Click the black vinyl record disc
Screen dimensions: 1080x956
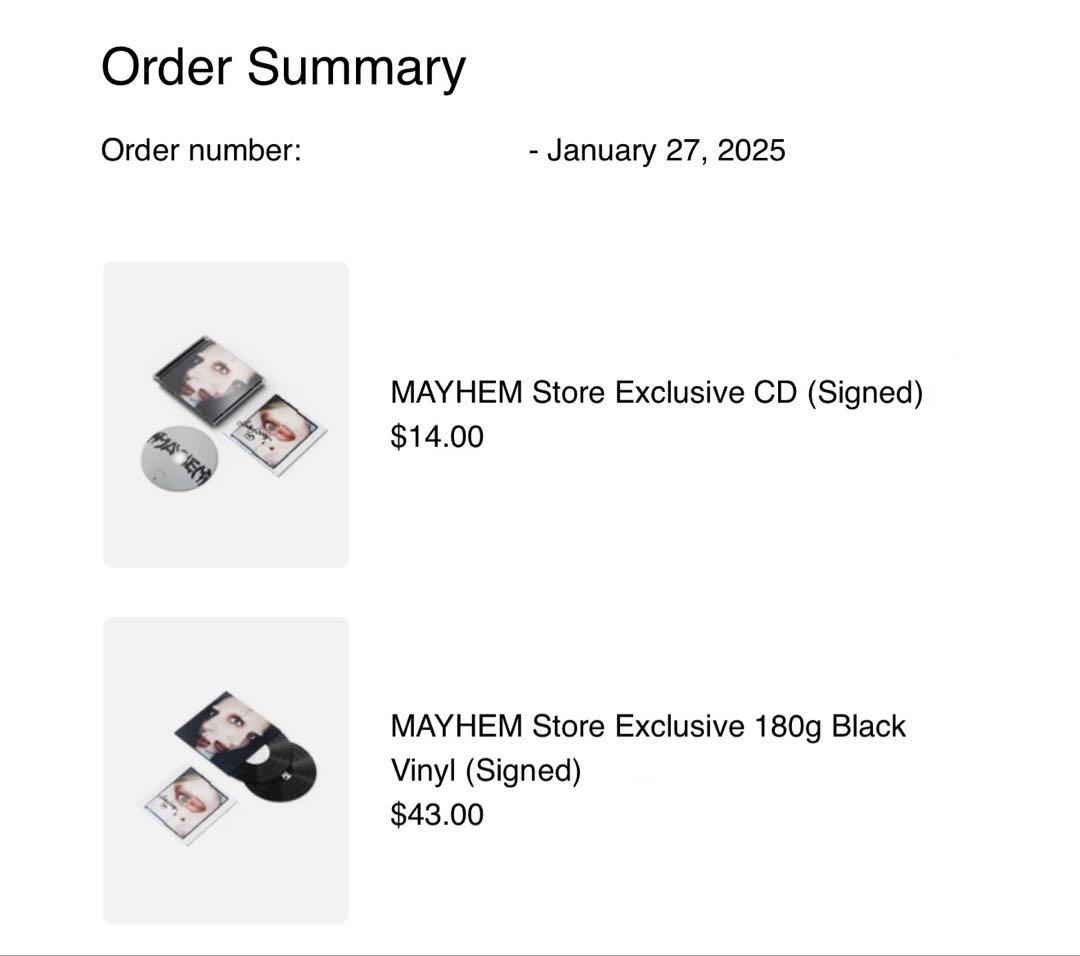tap(281, 771)
